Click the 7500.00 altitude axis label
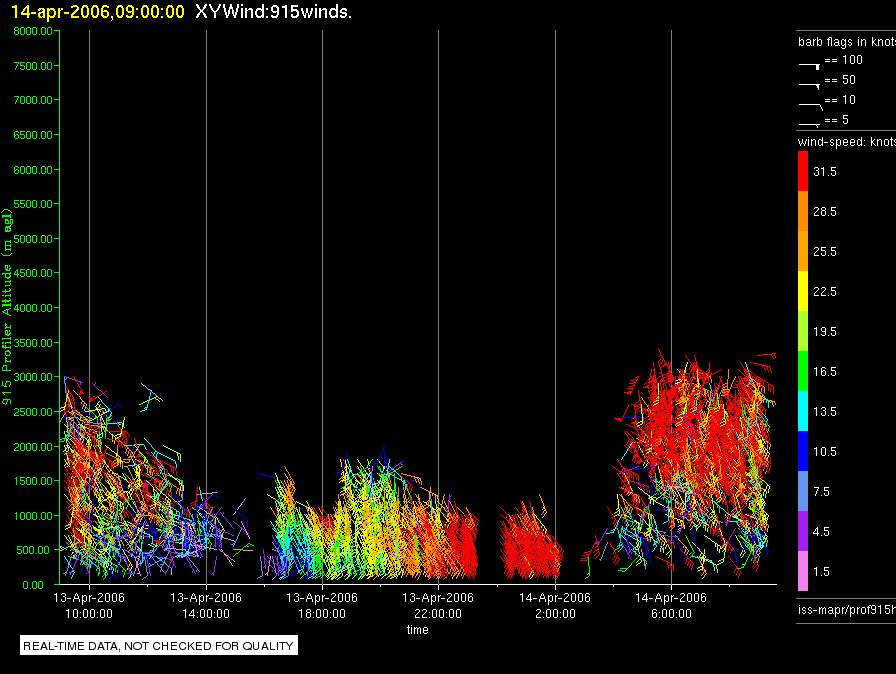This screenshot has width=896, height=674. [x=33, y=66]
